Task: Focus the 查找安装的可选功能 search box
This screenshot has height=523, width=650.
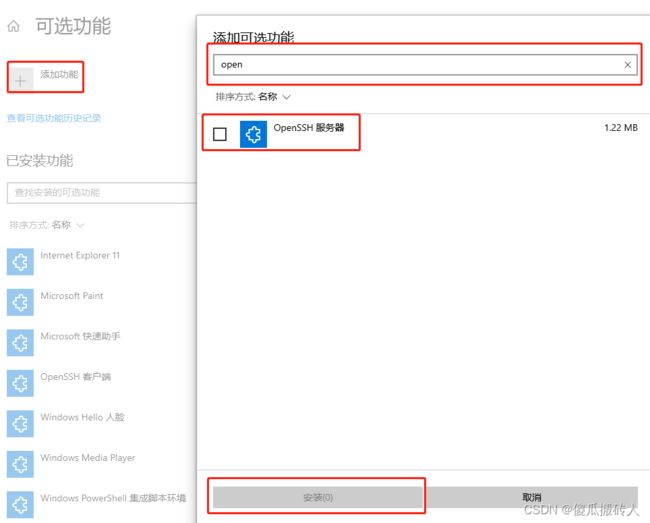Action: tap(101, 193)
